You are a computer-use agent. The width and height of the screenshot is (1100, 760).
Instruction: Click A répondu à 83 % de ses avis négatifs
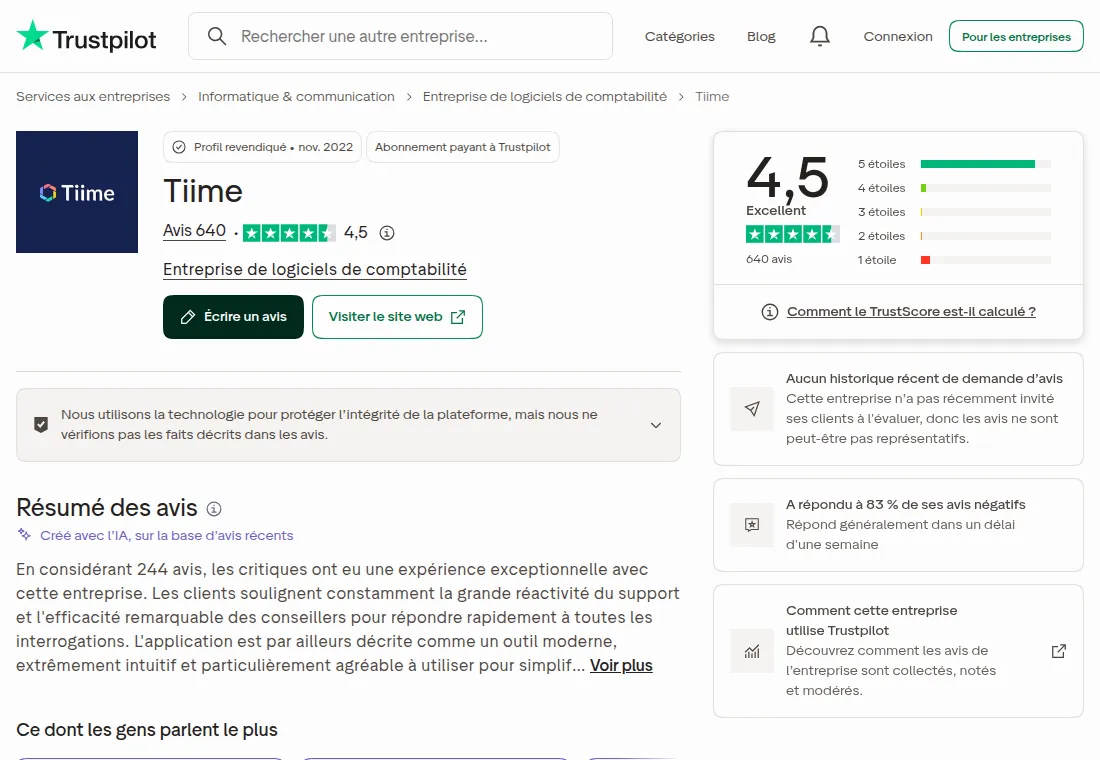click(x=906, y=505)
